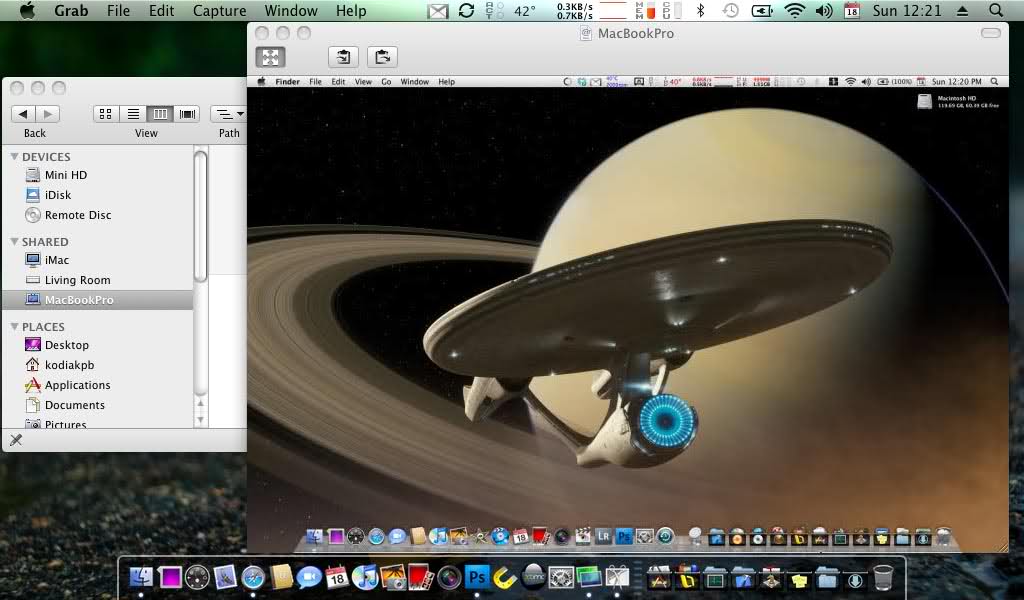Collapse the PLACES sidebar section
This screenshot has width=1024, height=600.
[14, 326]
